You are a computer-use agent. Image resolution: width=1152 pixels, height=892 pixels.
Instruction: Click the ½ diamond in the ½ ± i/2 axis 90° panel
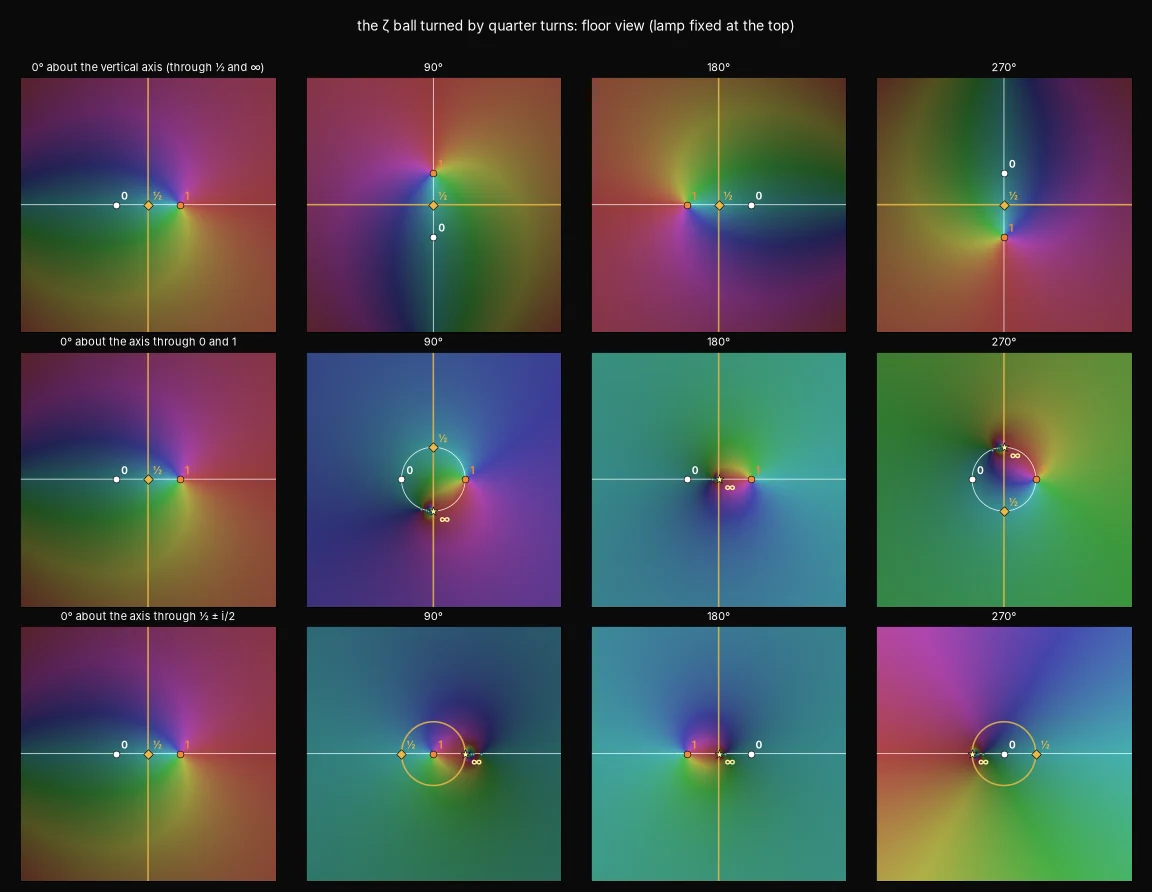pyautogui.click(x=401, y=754)
